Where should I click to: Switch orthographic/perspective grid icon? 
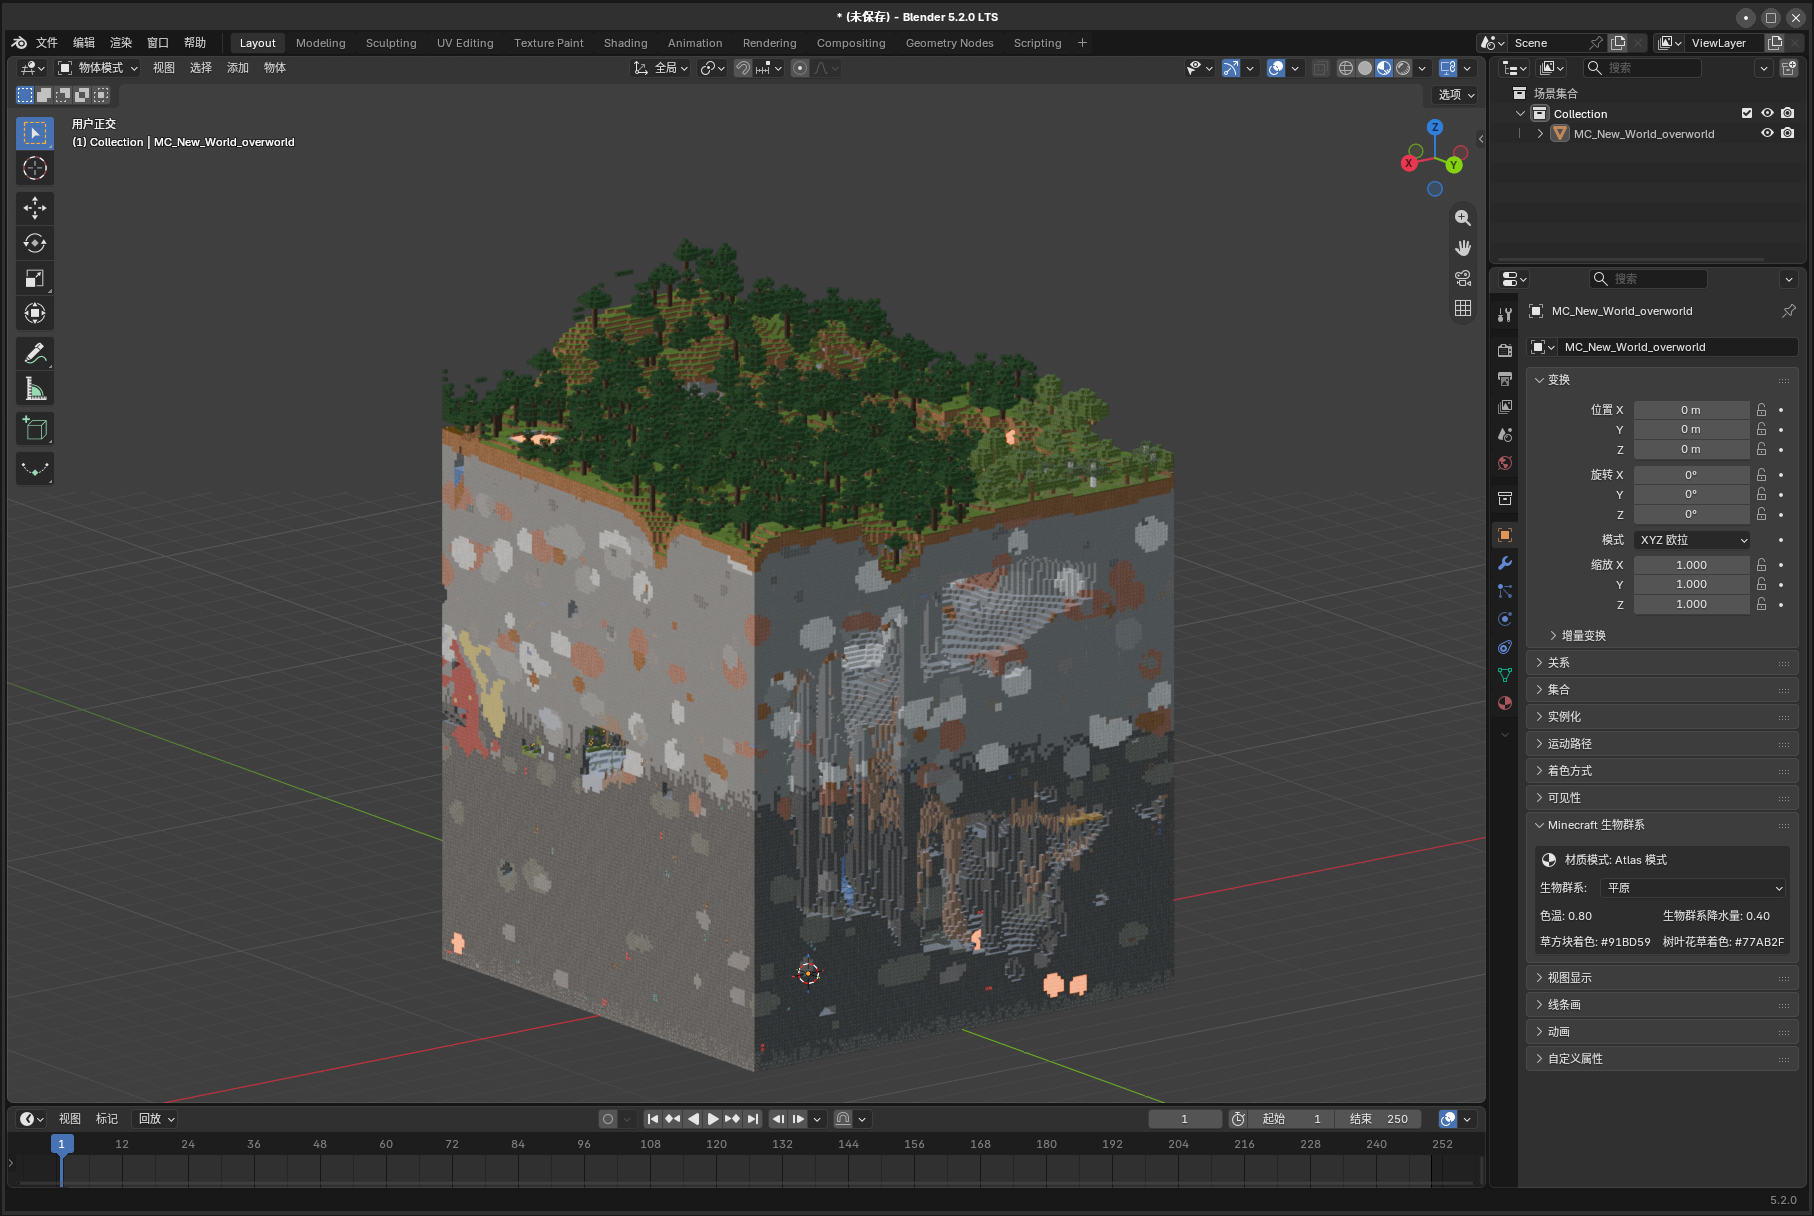(x=1463, y=308)
